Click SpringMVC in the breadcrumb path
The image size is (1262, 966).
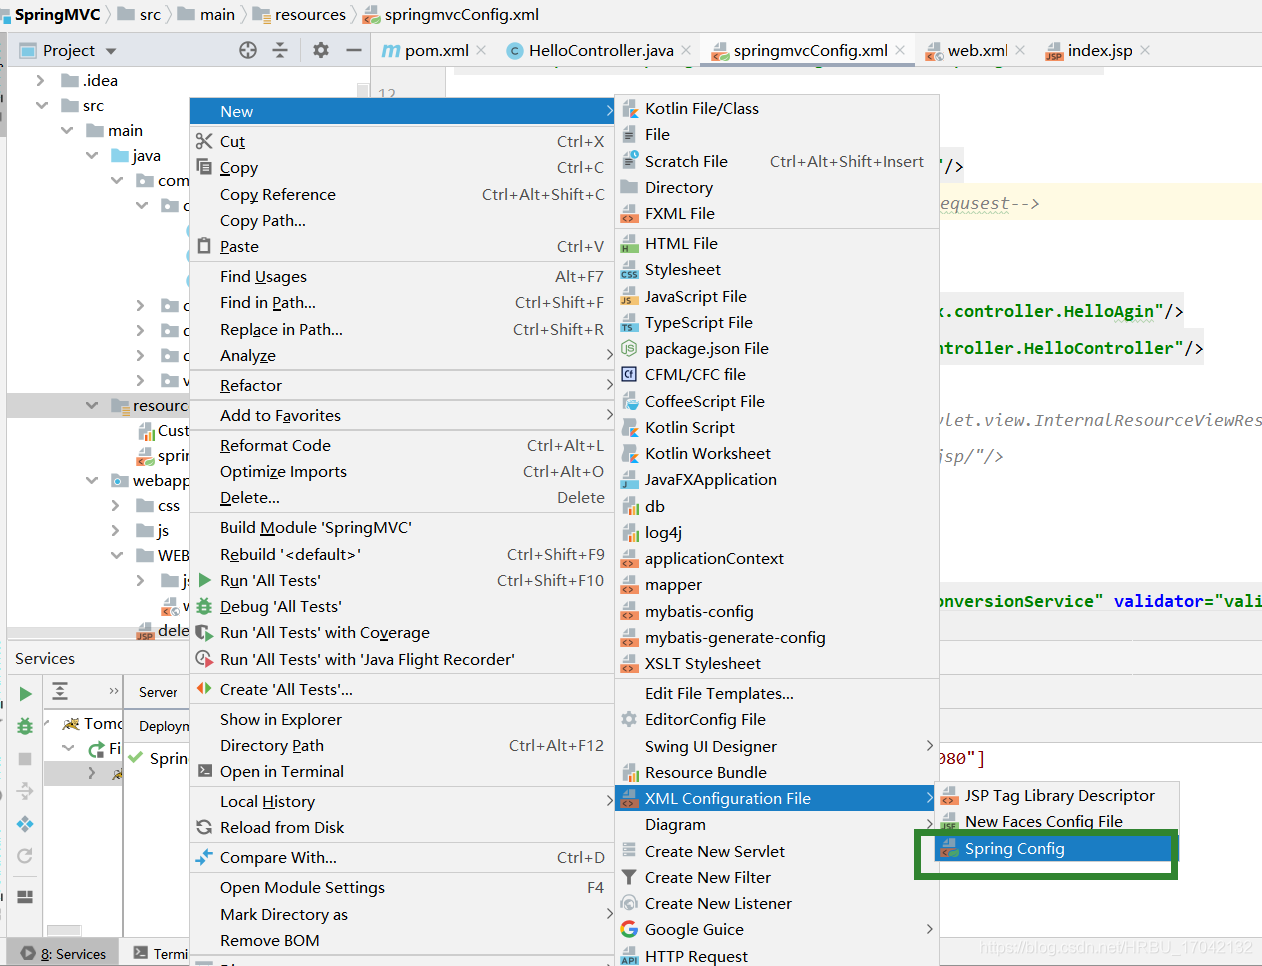coord(57,14)
